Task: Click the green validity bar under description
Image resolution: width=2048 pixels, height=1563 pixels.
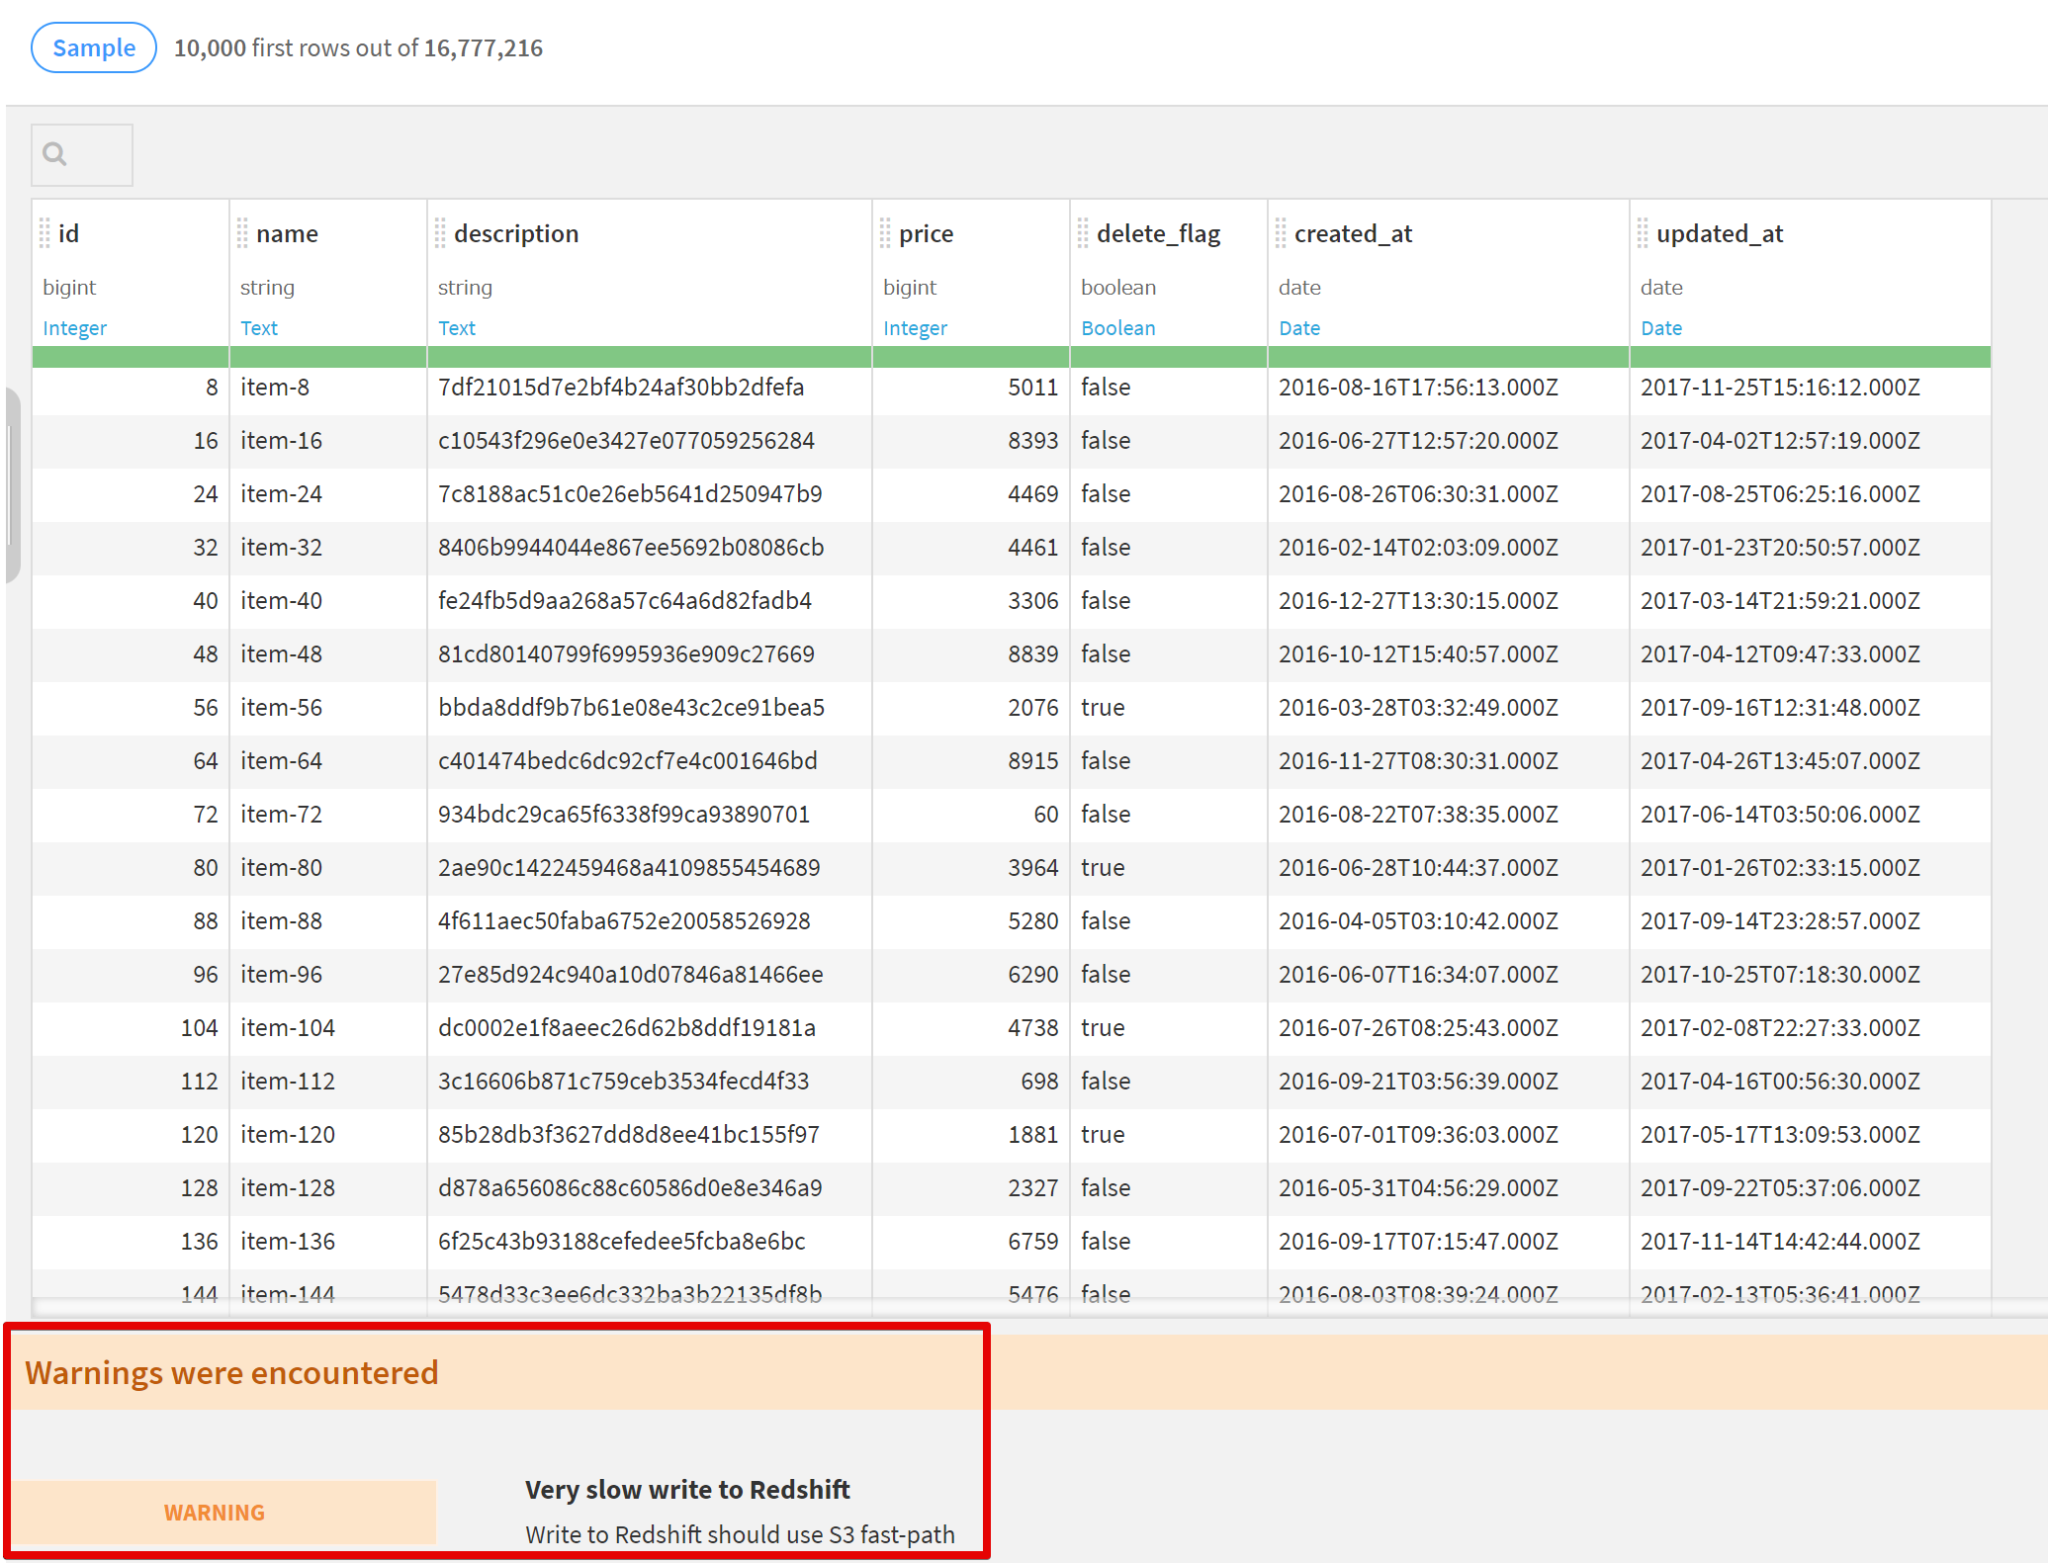Action: 649,357
